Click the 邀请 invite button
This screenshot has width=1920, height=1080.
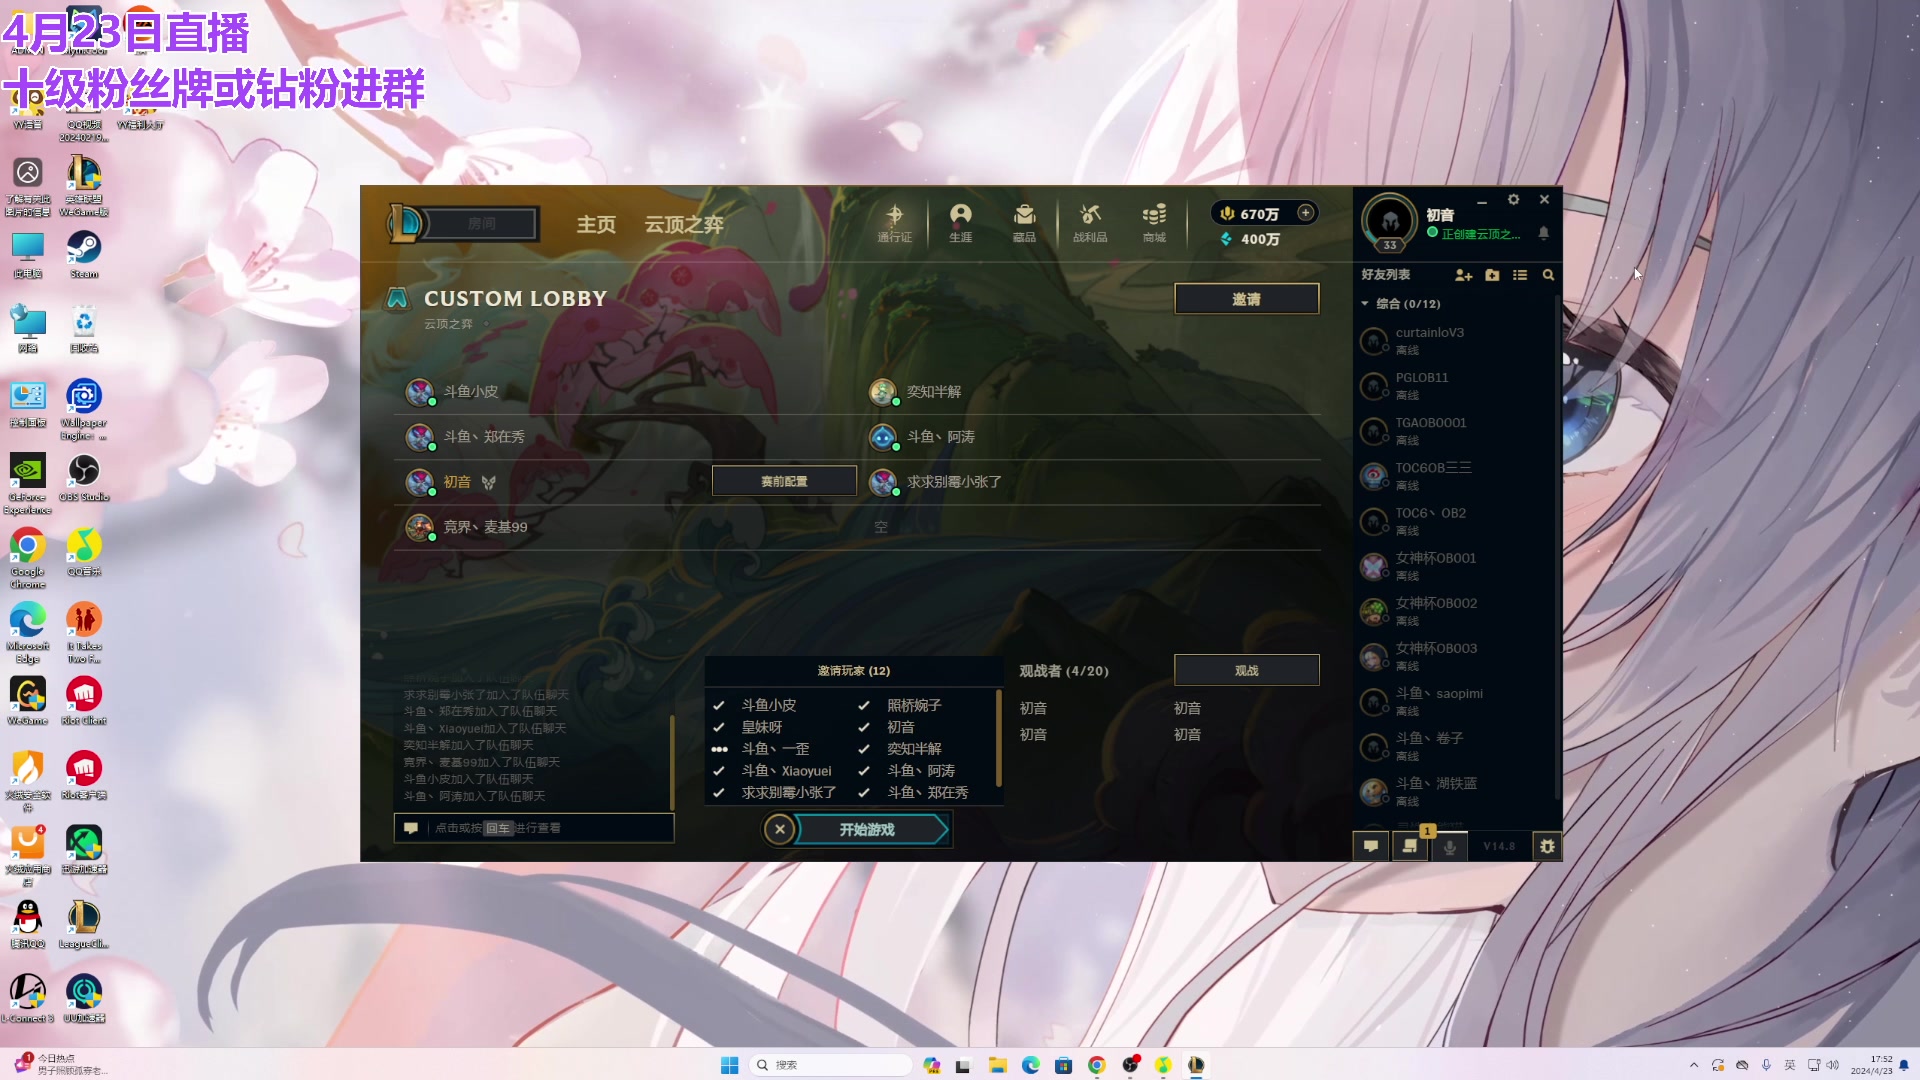point(1246,299)
